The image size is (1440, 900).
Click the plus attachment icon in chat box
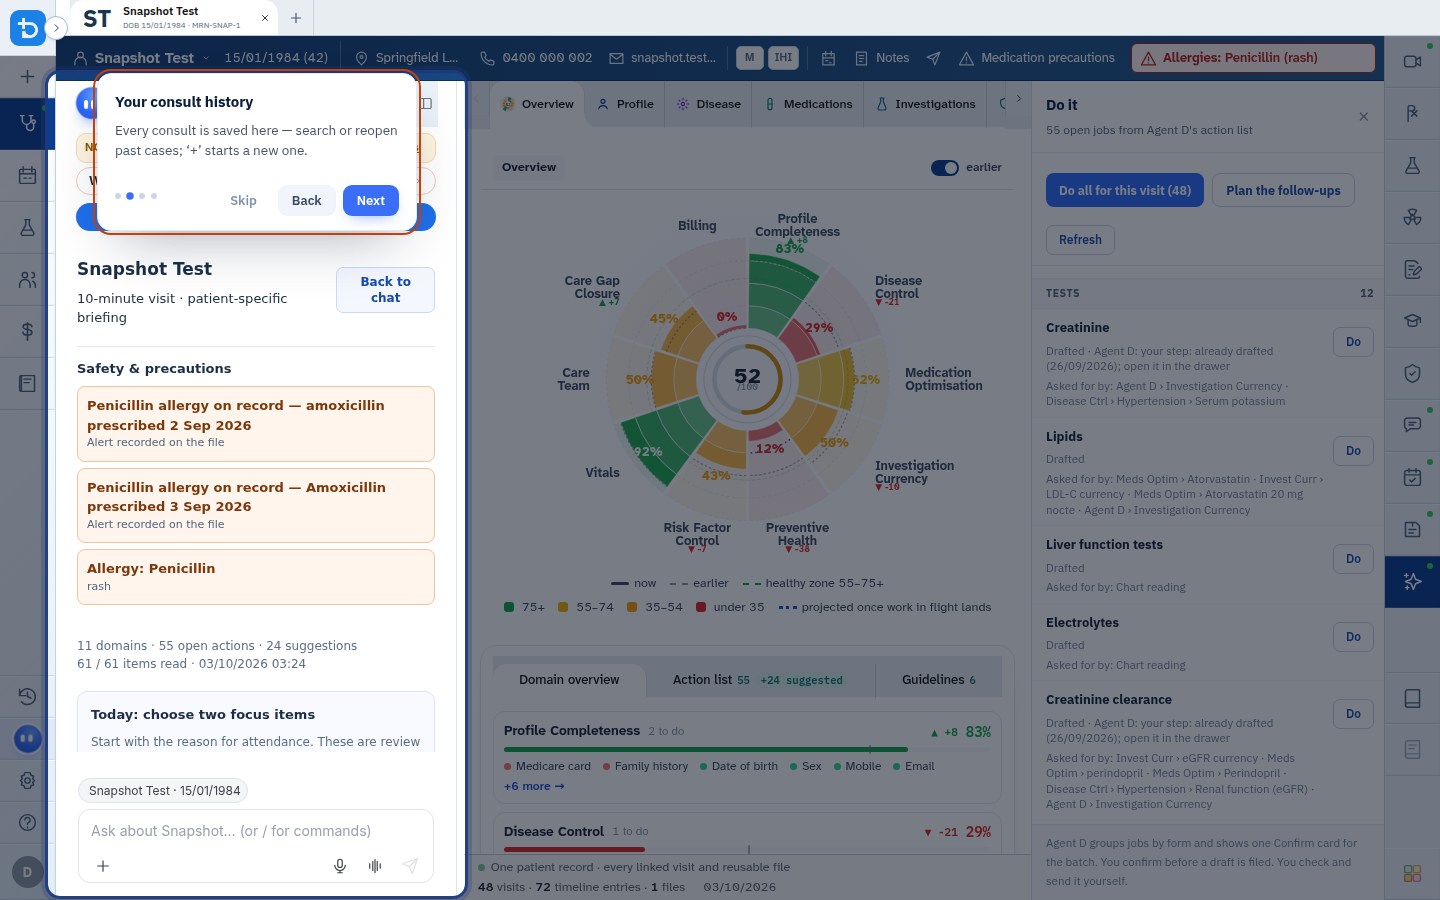tap(103, 866)
